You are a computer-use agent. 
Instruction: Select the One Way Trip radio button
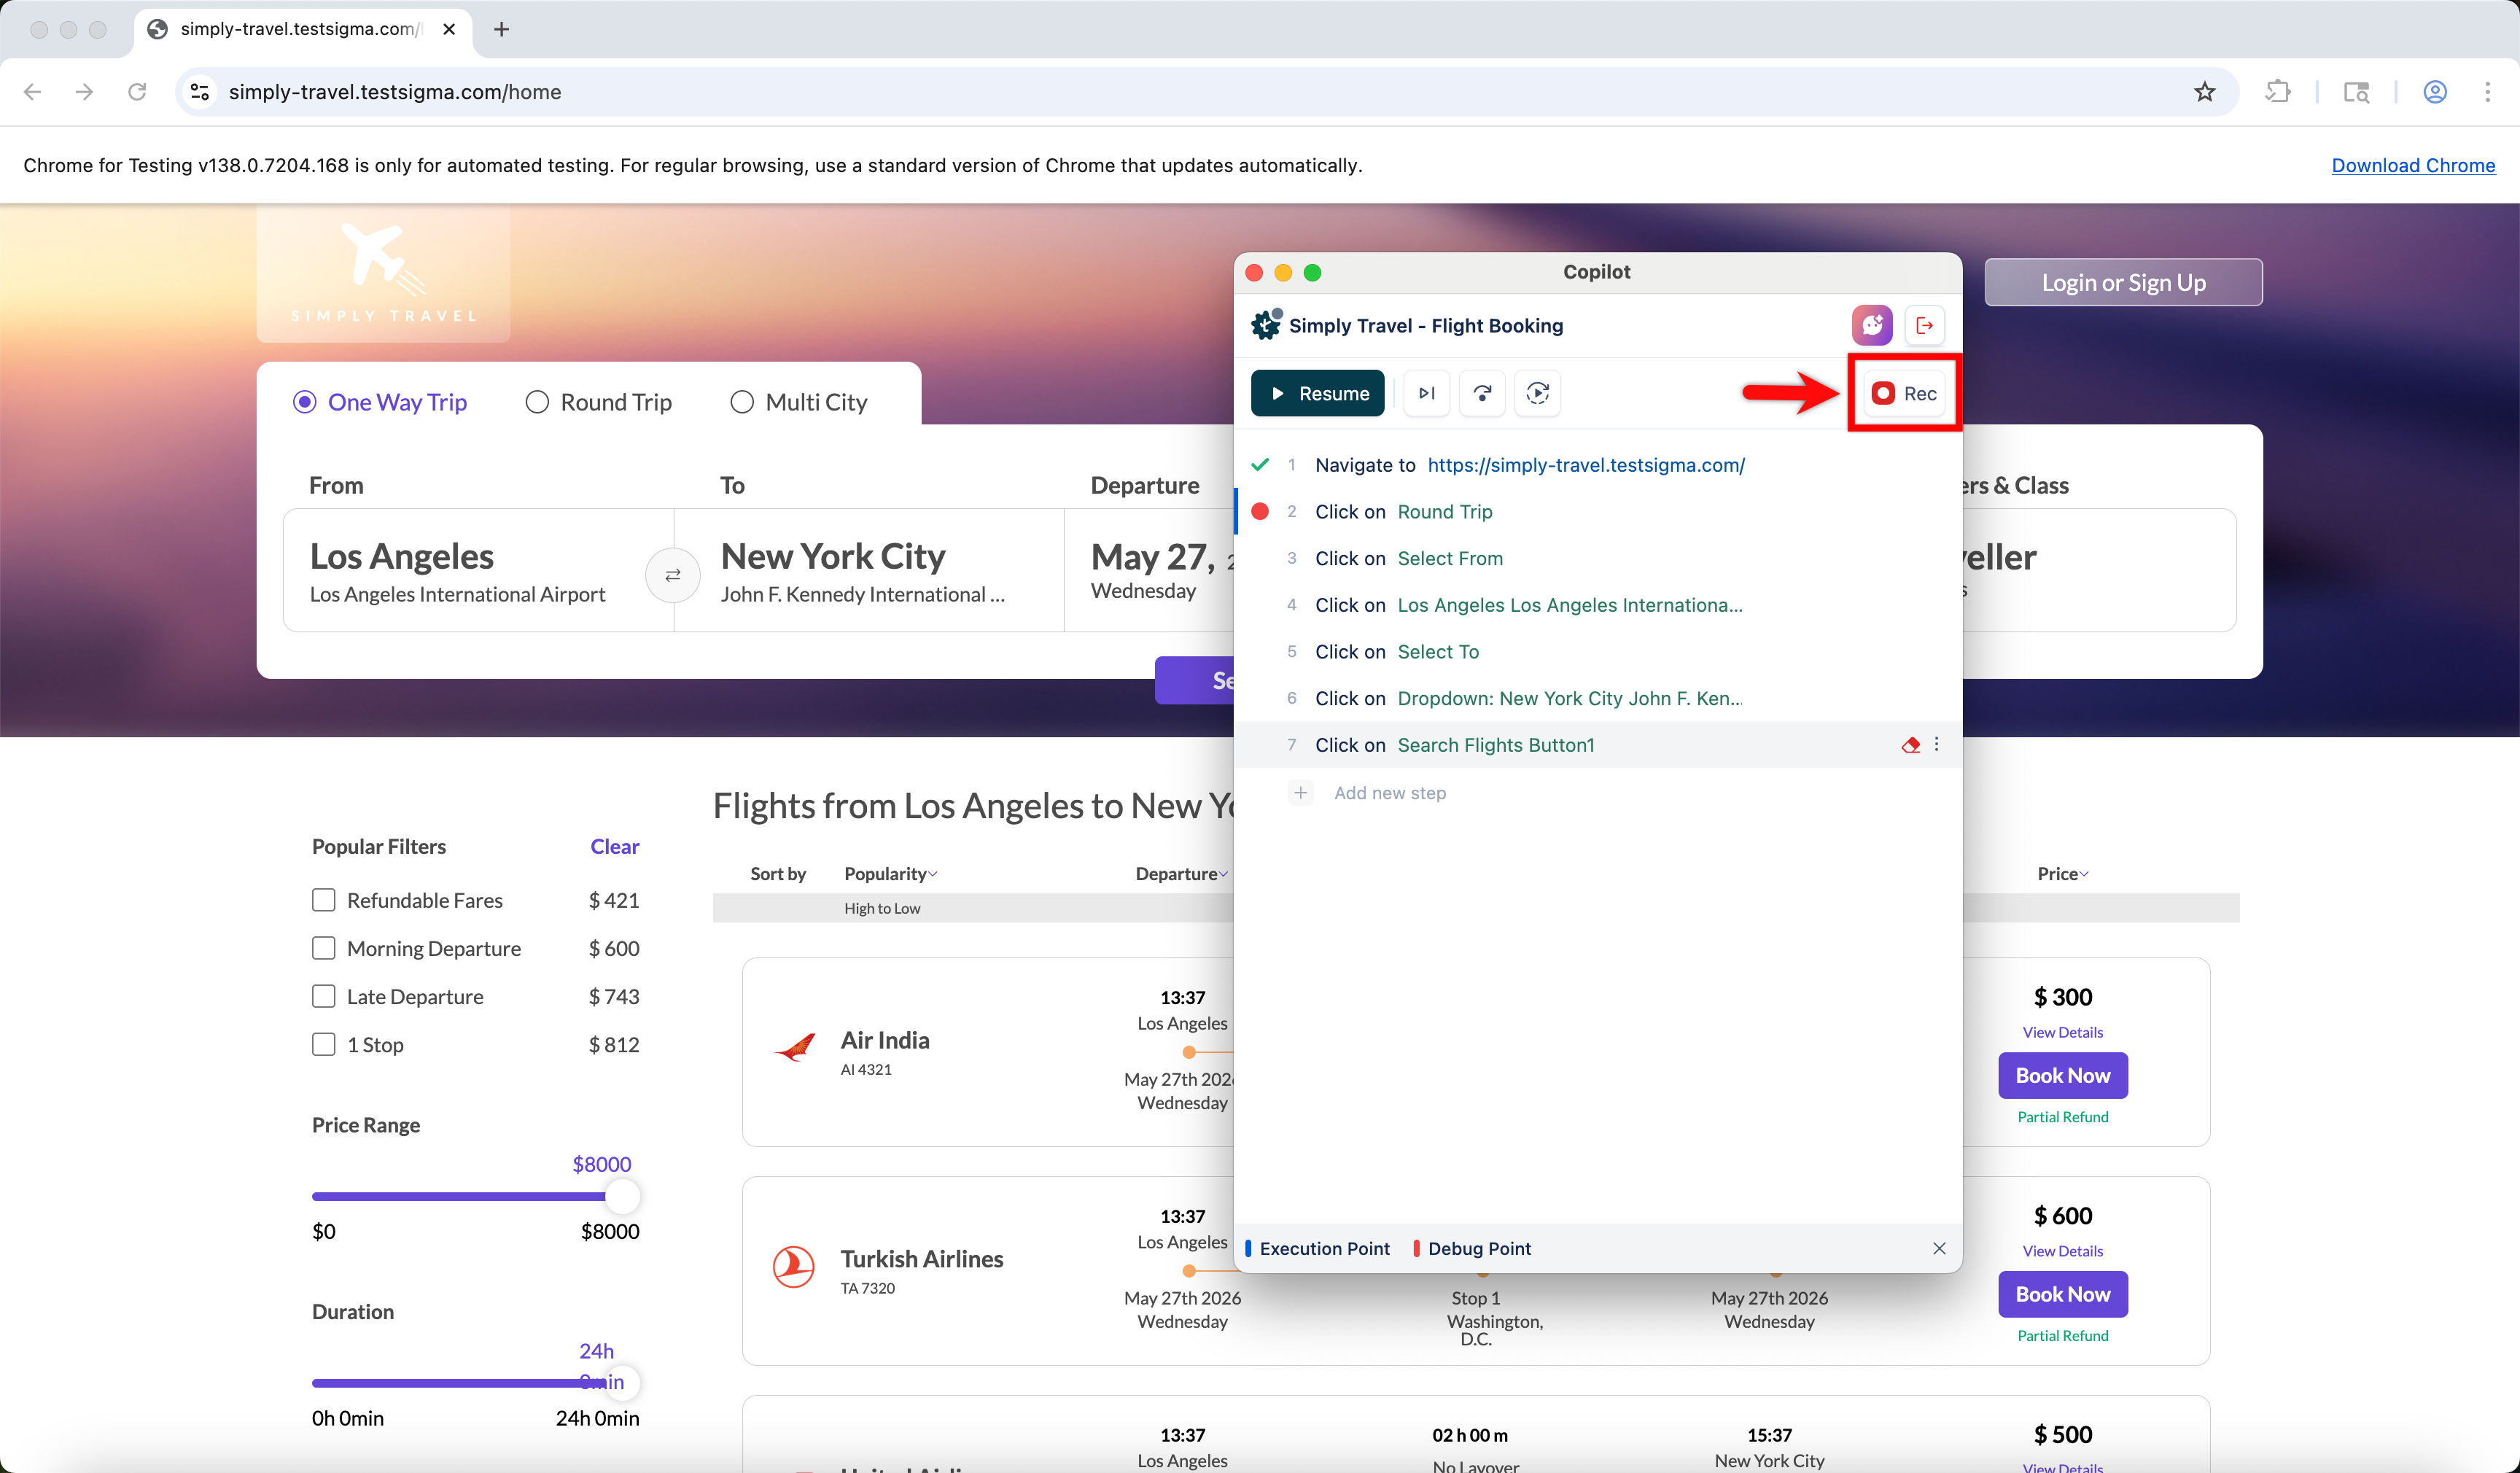(304, 402)
